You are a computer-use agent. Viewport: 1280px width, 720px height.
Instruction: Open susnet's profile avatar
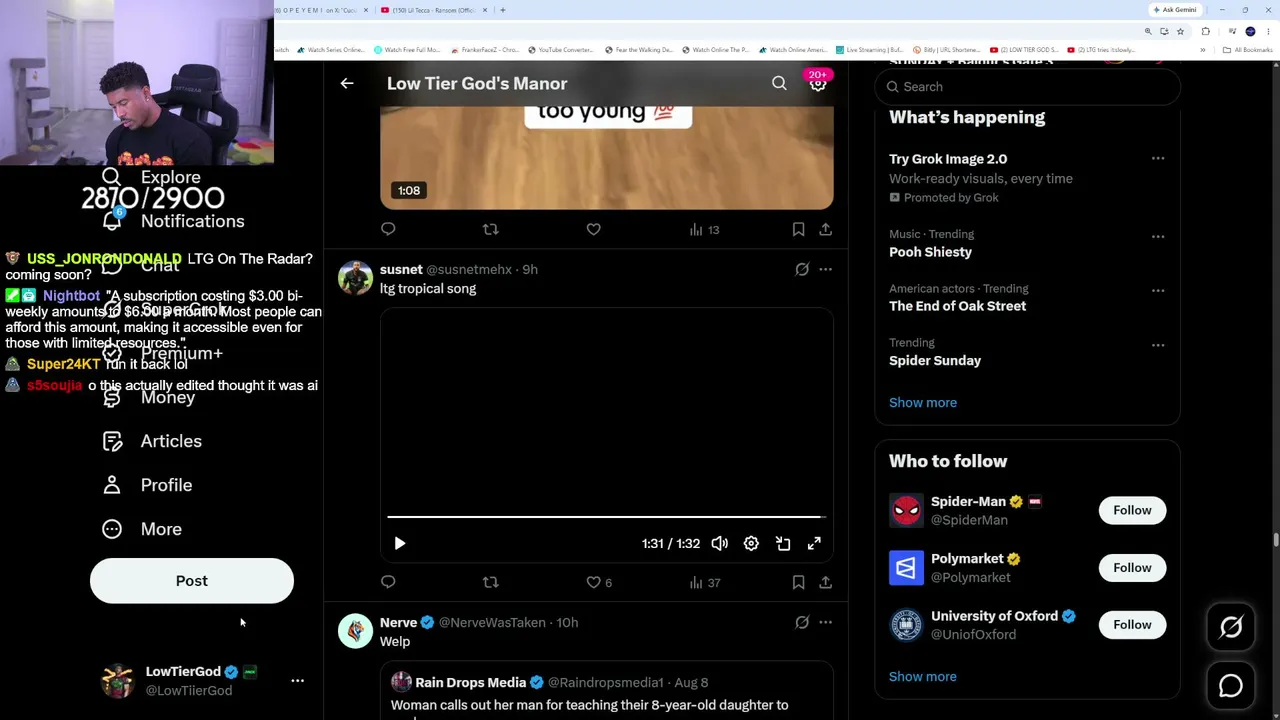click(355, 277)
